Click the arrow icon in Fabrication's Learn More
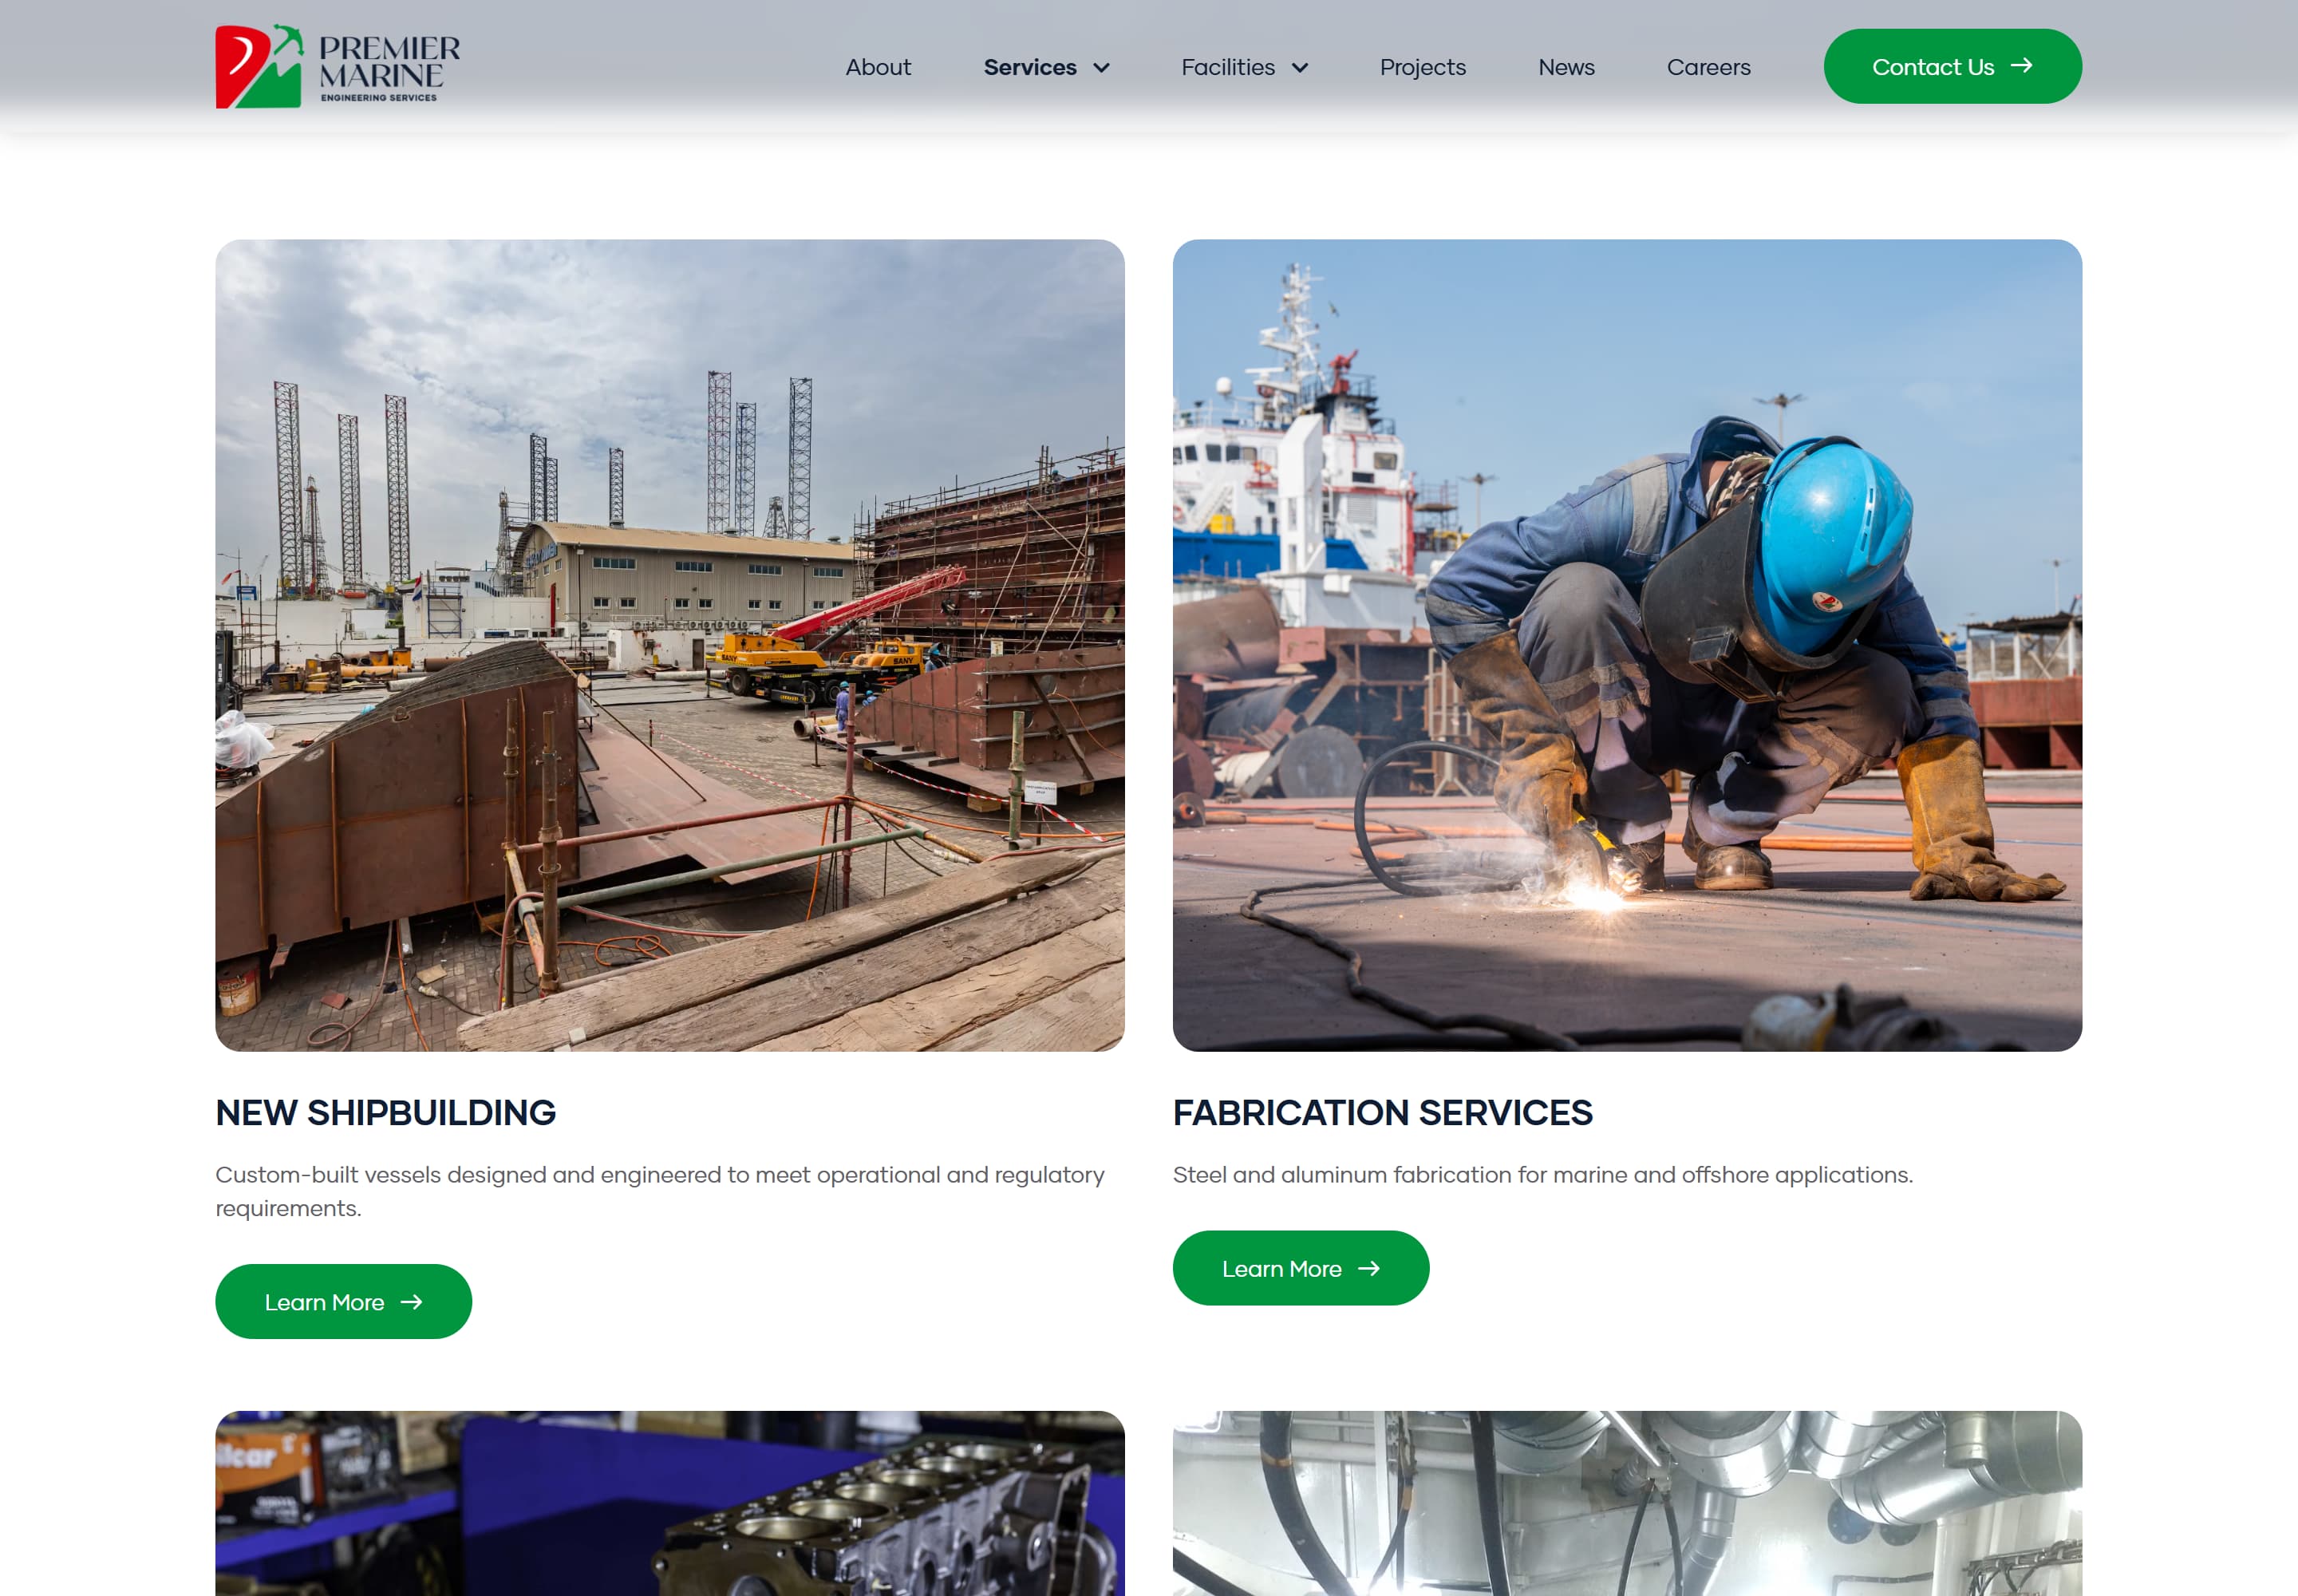Screen dimensions: 2298x1596 (x=1369, y=1269)
